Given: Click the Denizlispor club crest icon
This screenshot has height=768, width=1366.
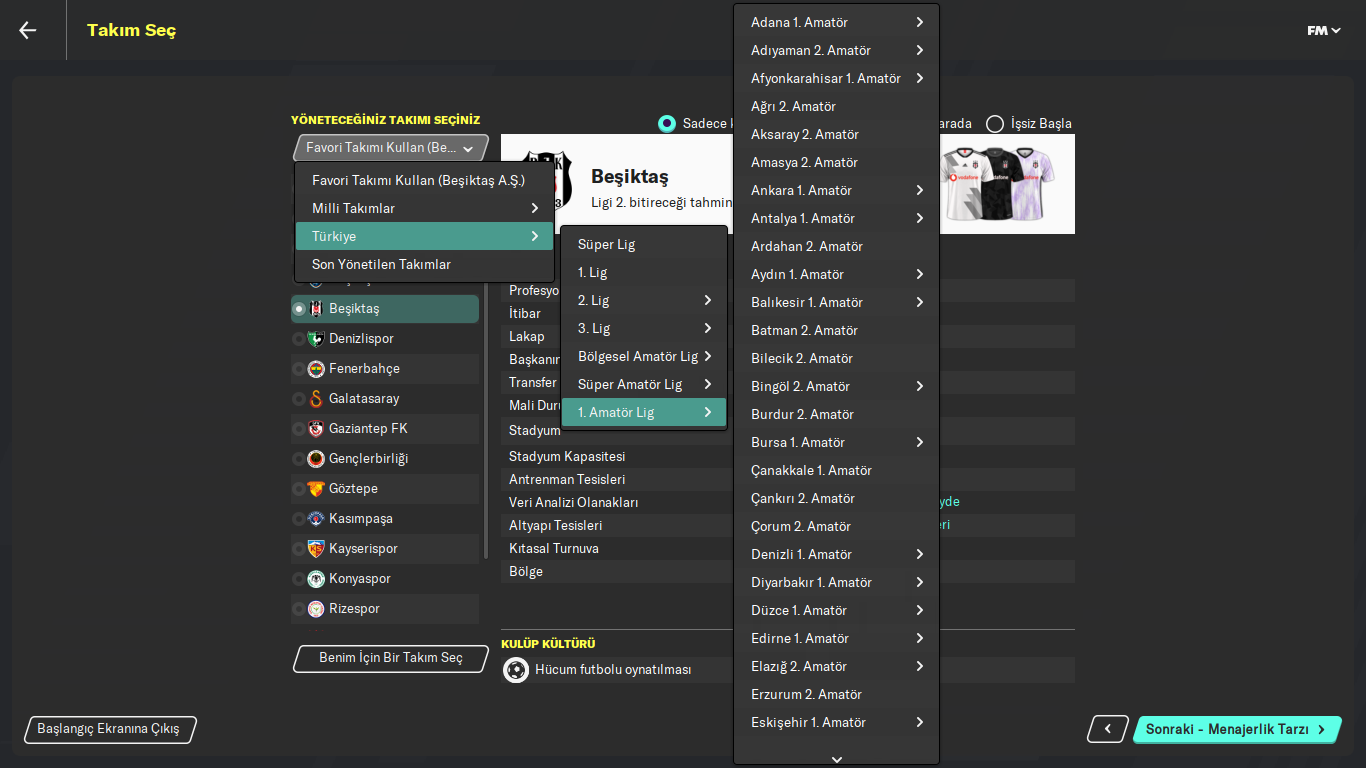Looking at the screenshot, I should coord(316,339).
